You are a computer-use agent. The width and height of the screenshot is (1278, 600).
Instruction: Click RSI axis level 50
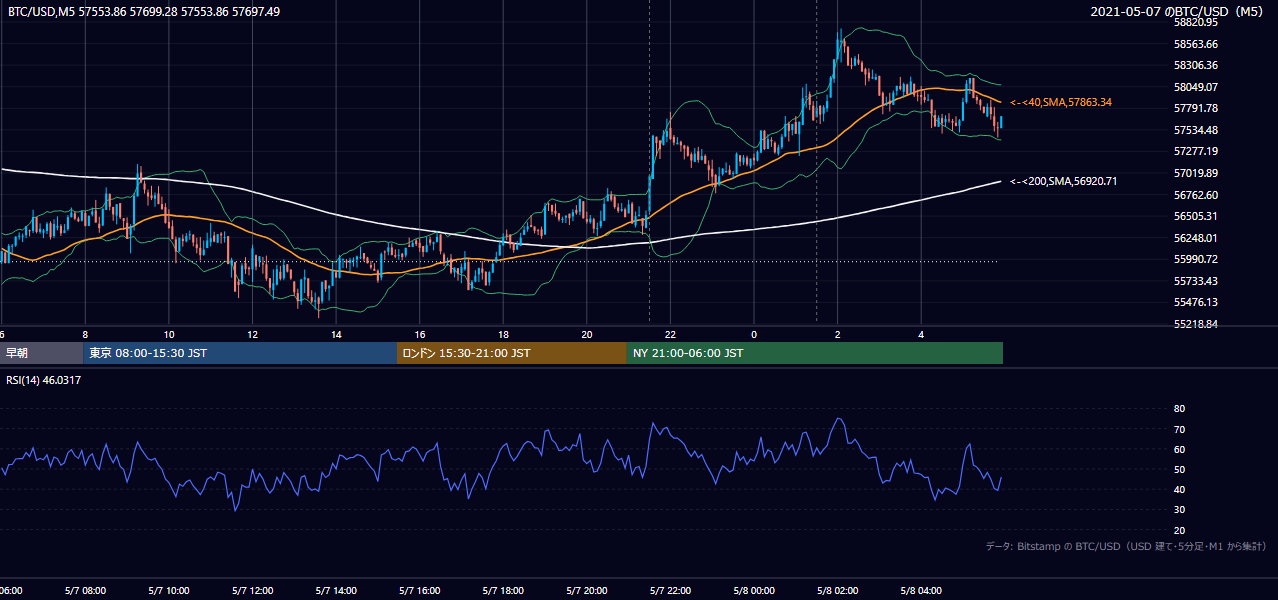point(1179,469)
